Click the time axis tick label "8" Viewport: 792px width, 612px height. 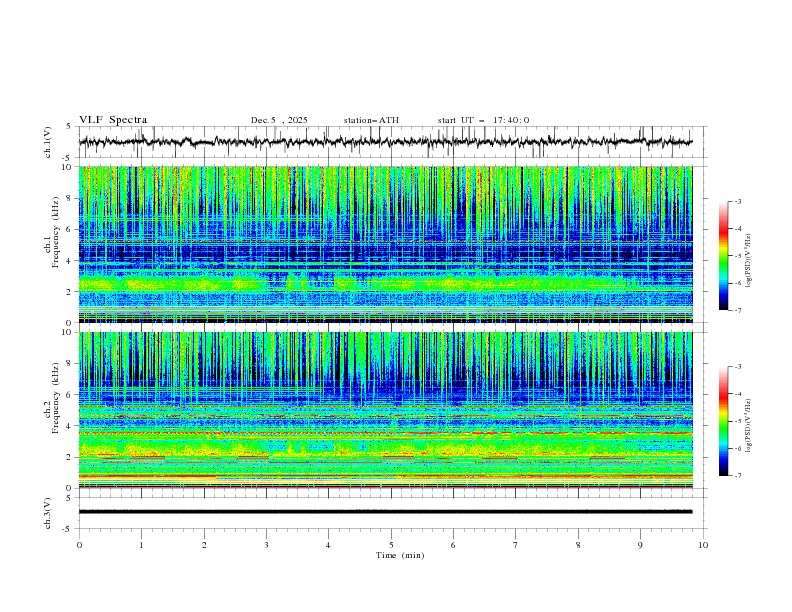click(x=578, y=545)
